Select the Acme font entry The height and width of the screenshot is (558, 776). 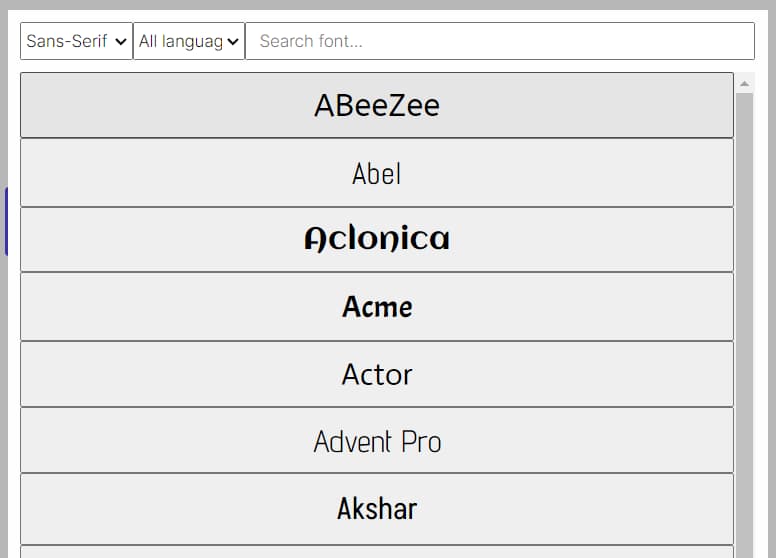click(x=377, y=307)
